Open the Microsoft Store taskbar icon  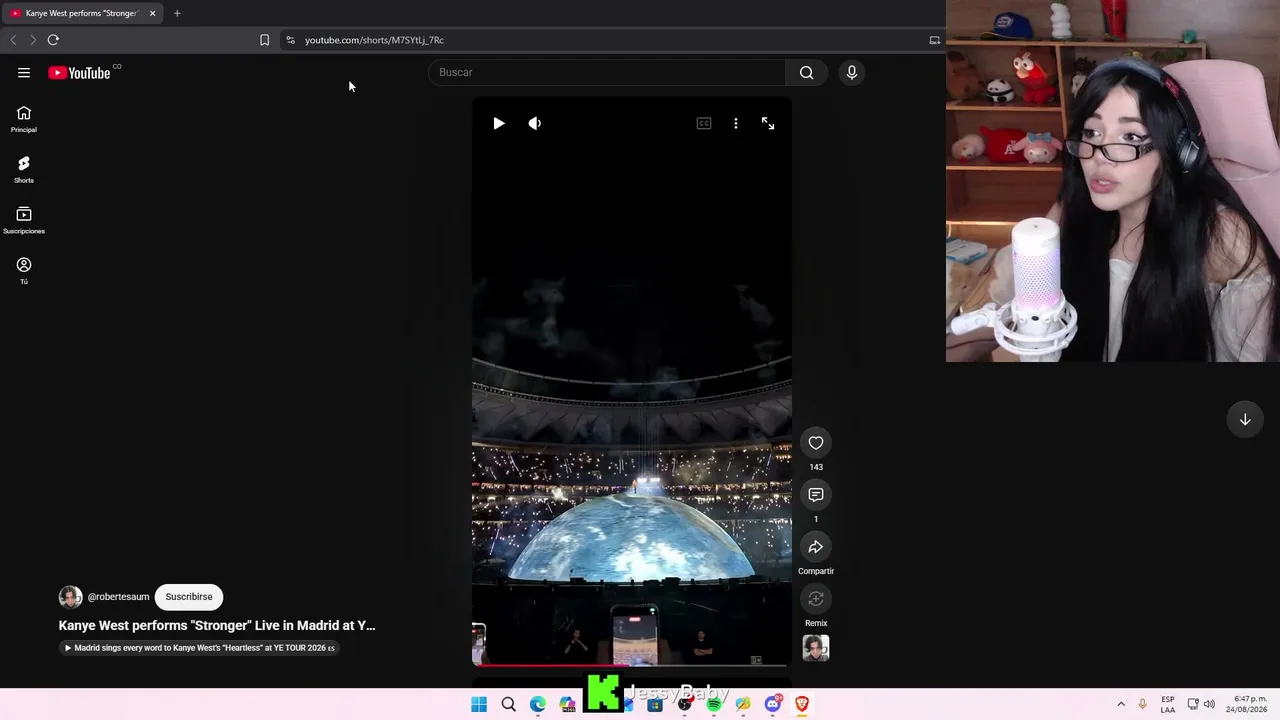point(655,704)
